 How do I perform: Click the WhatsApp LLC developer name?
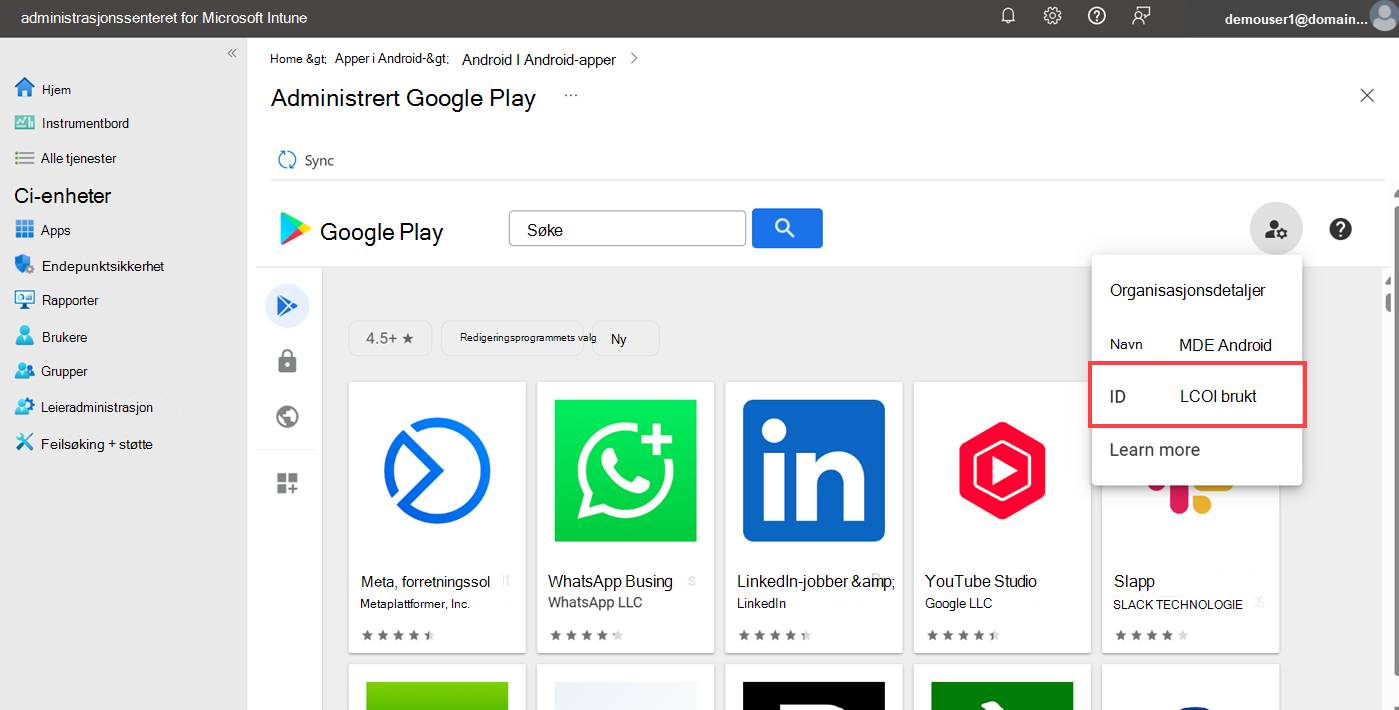tap(595, 603)
